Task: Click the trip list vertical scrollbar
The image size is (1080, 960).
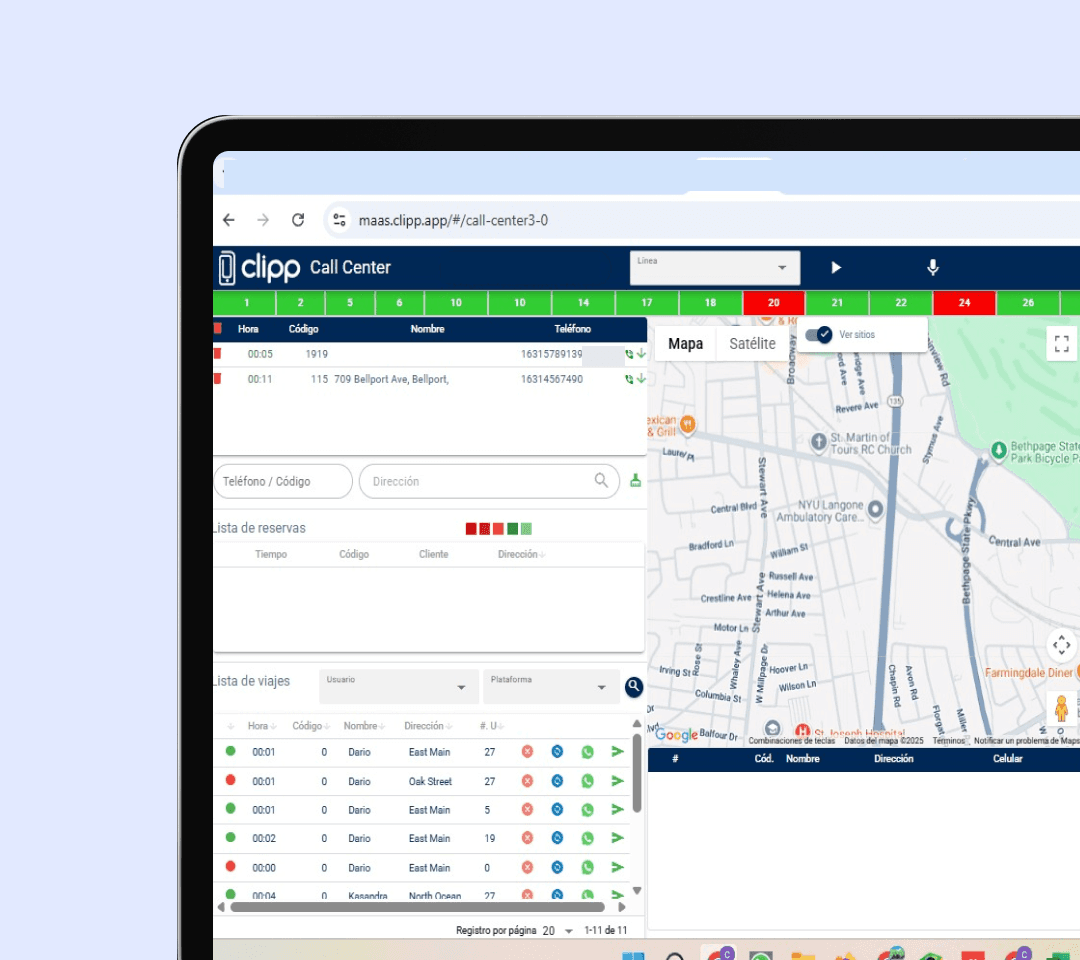Action: [x=637, y=773]
